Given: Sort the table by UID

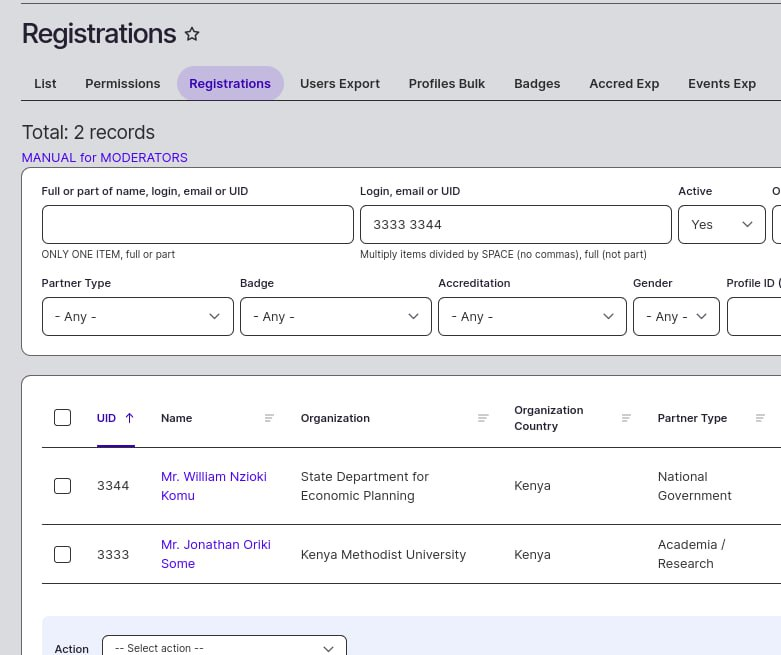Looking at the screenshot, I should pyautogui.click(x=106, y=418).
